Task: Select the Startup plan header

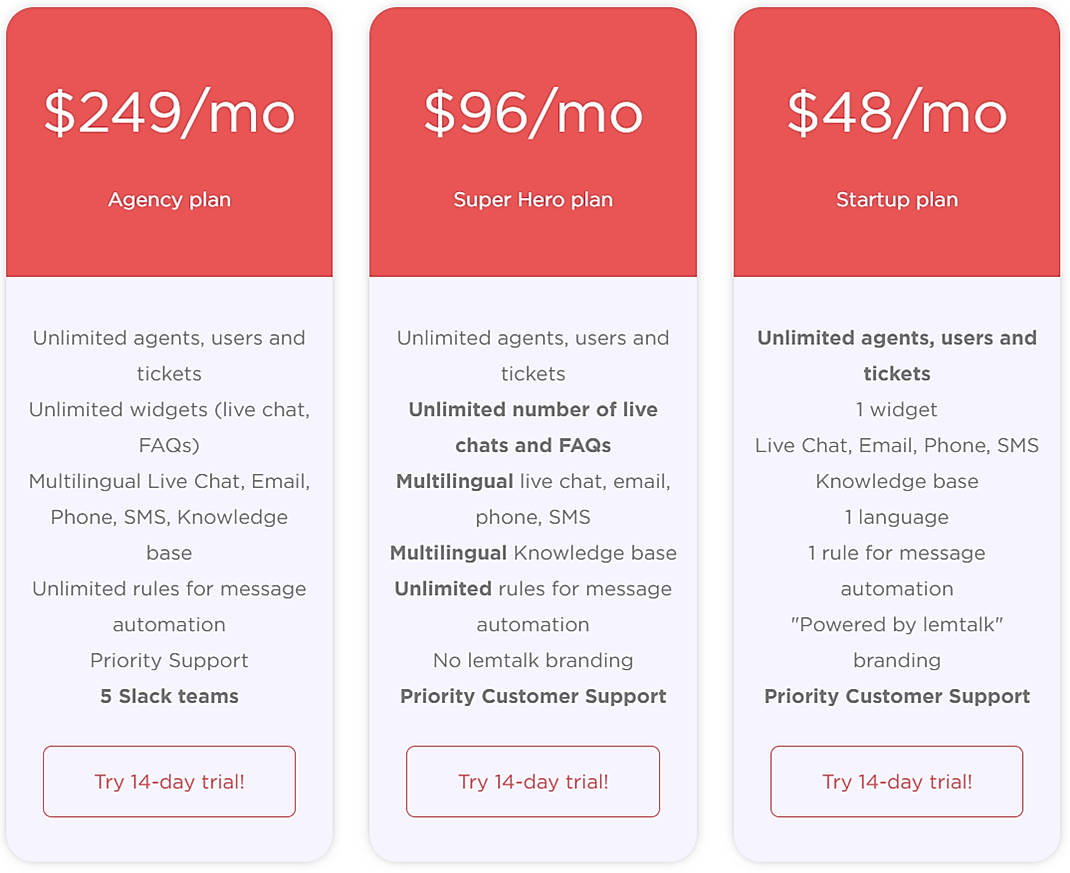Action: click(x=895, y=199)
